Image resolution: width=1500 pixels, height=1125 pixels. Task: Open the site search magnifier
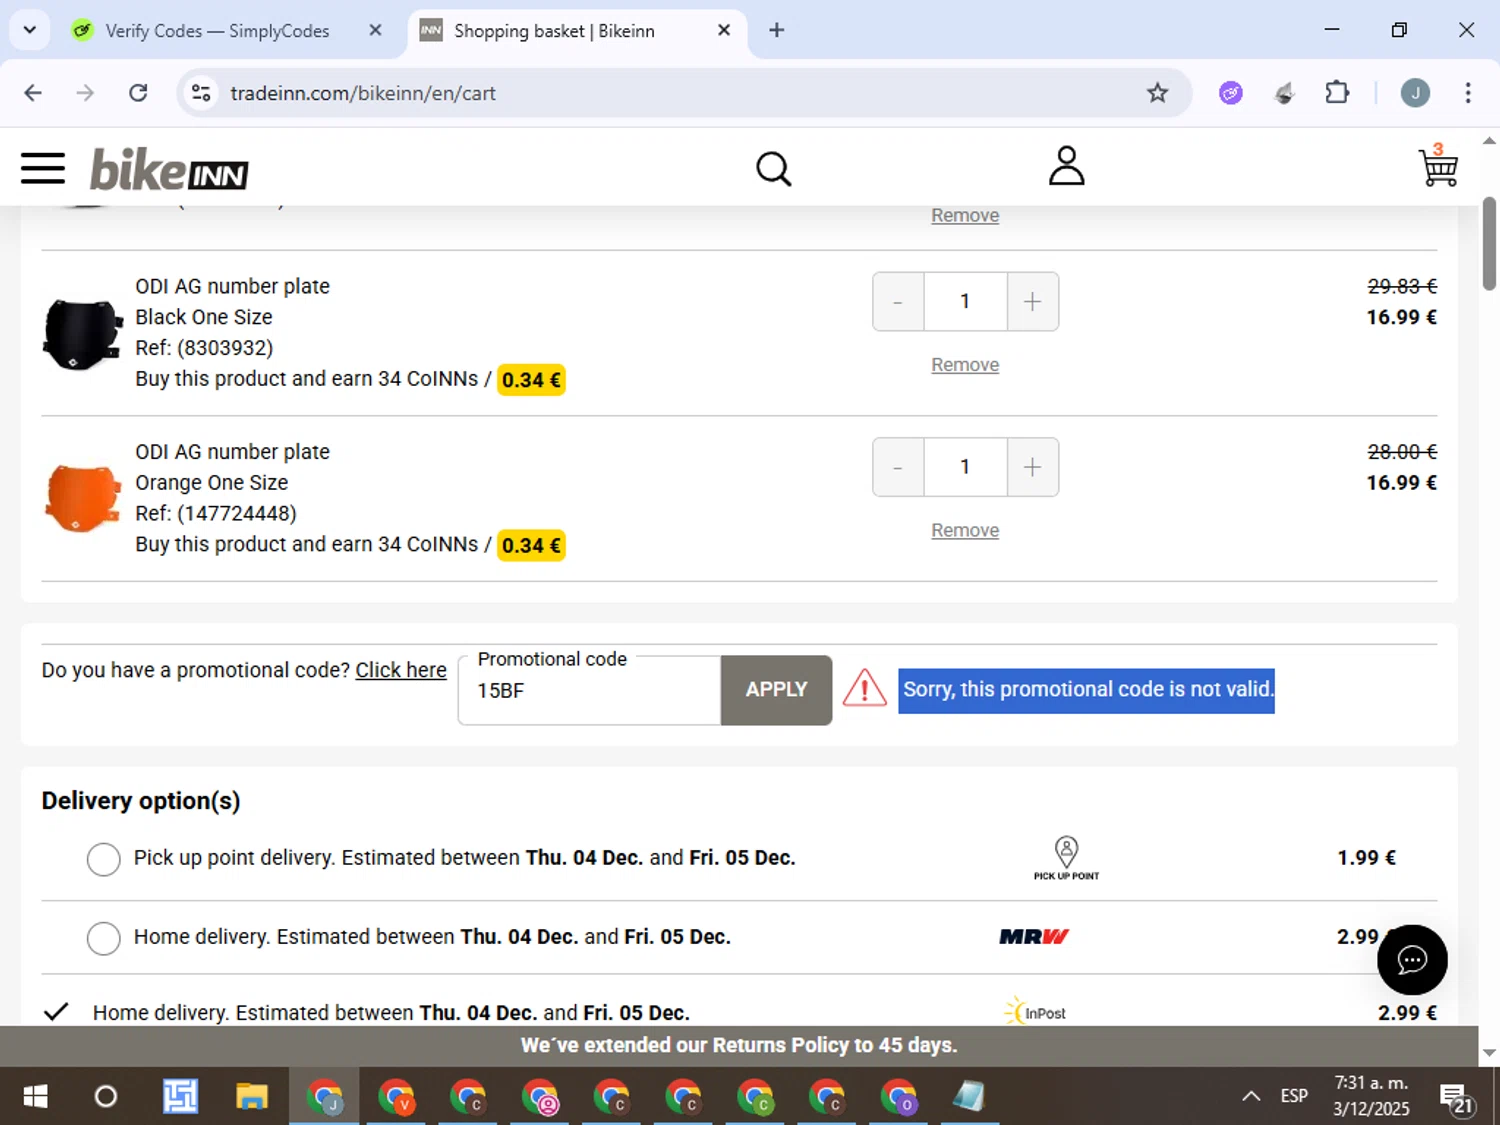[773, 169]
